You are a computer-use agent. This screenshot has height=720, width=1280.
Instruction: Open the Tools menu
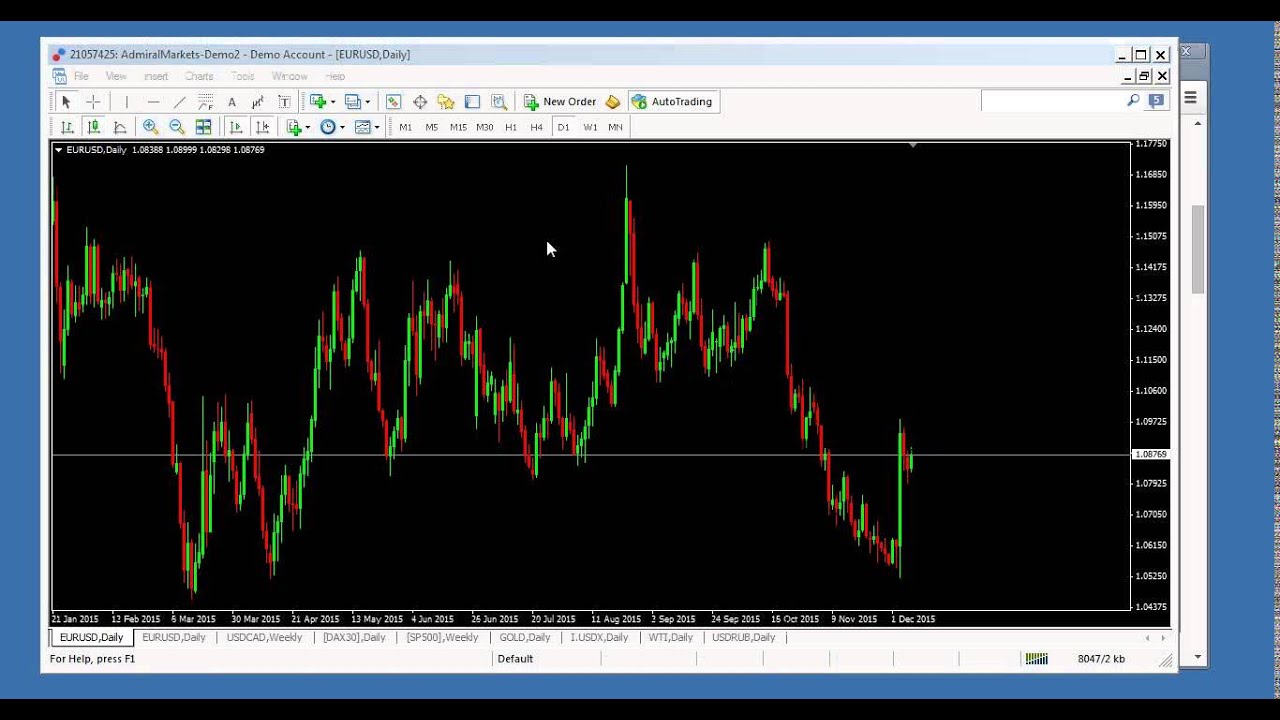pos(243,76)
